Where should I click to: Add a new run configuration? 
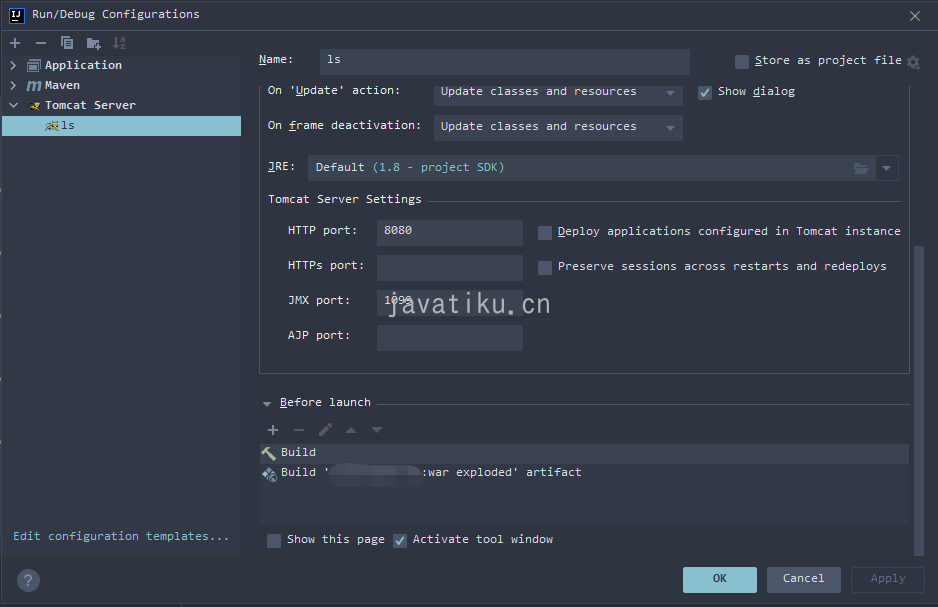coord(15,43)
